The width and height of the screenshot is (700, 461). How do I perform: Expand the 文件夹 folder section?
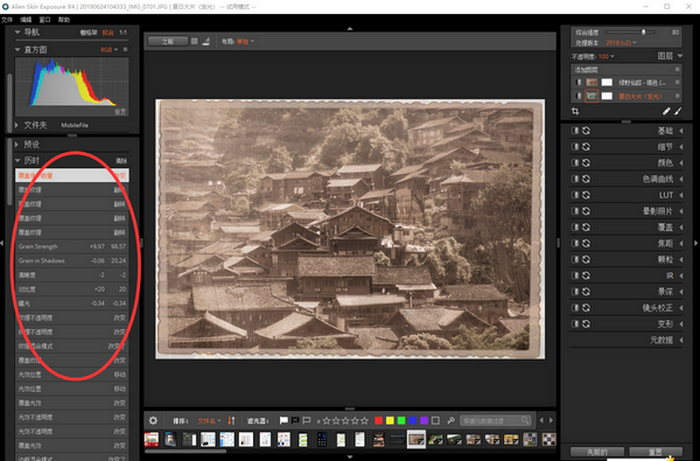click(x=35, y=125)
